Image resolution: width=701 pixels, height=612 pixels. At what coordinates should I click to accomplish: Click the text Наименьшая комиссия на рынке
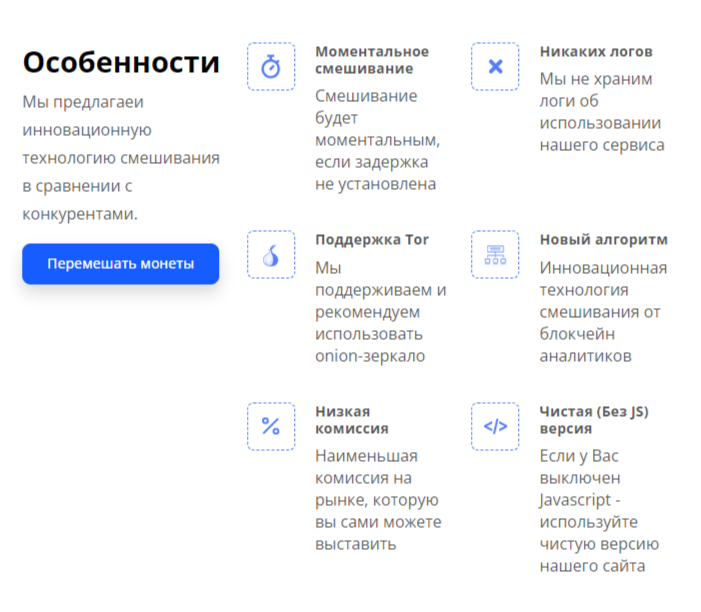tap(378, 500)
